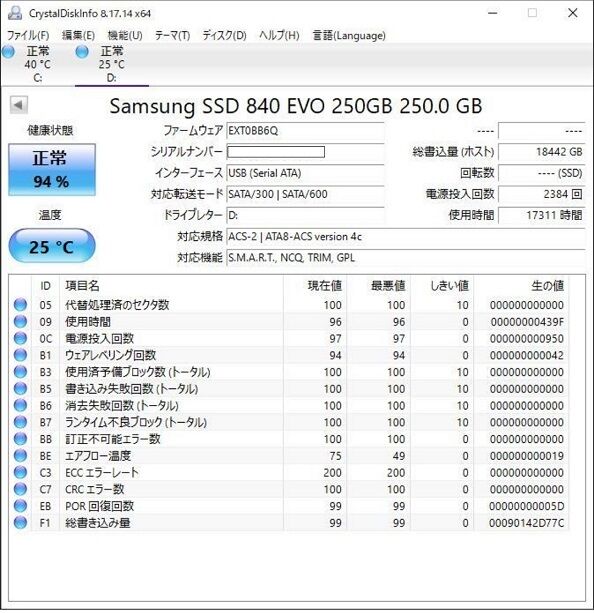
Task: Open the 言語(Language) menu
Action: click(349, 36)
